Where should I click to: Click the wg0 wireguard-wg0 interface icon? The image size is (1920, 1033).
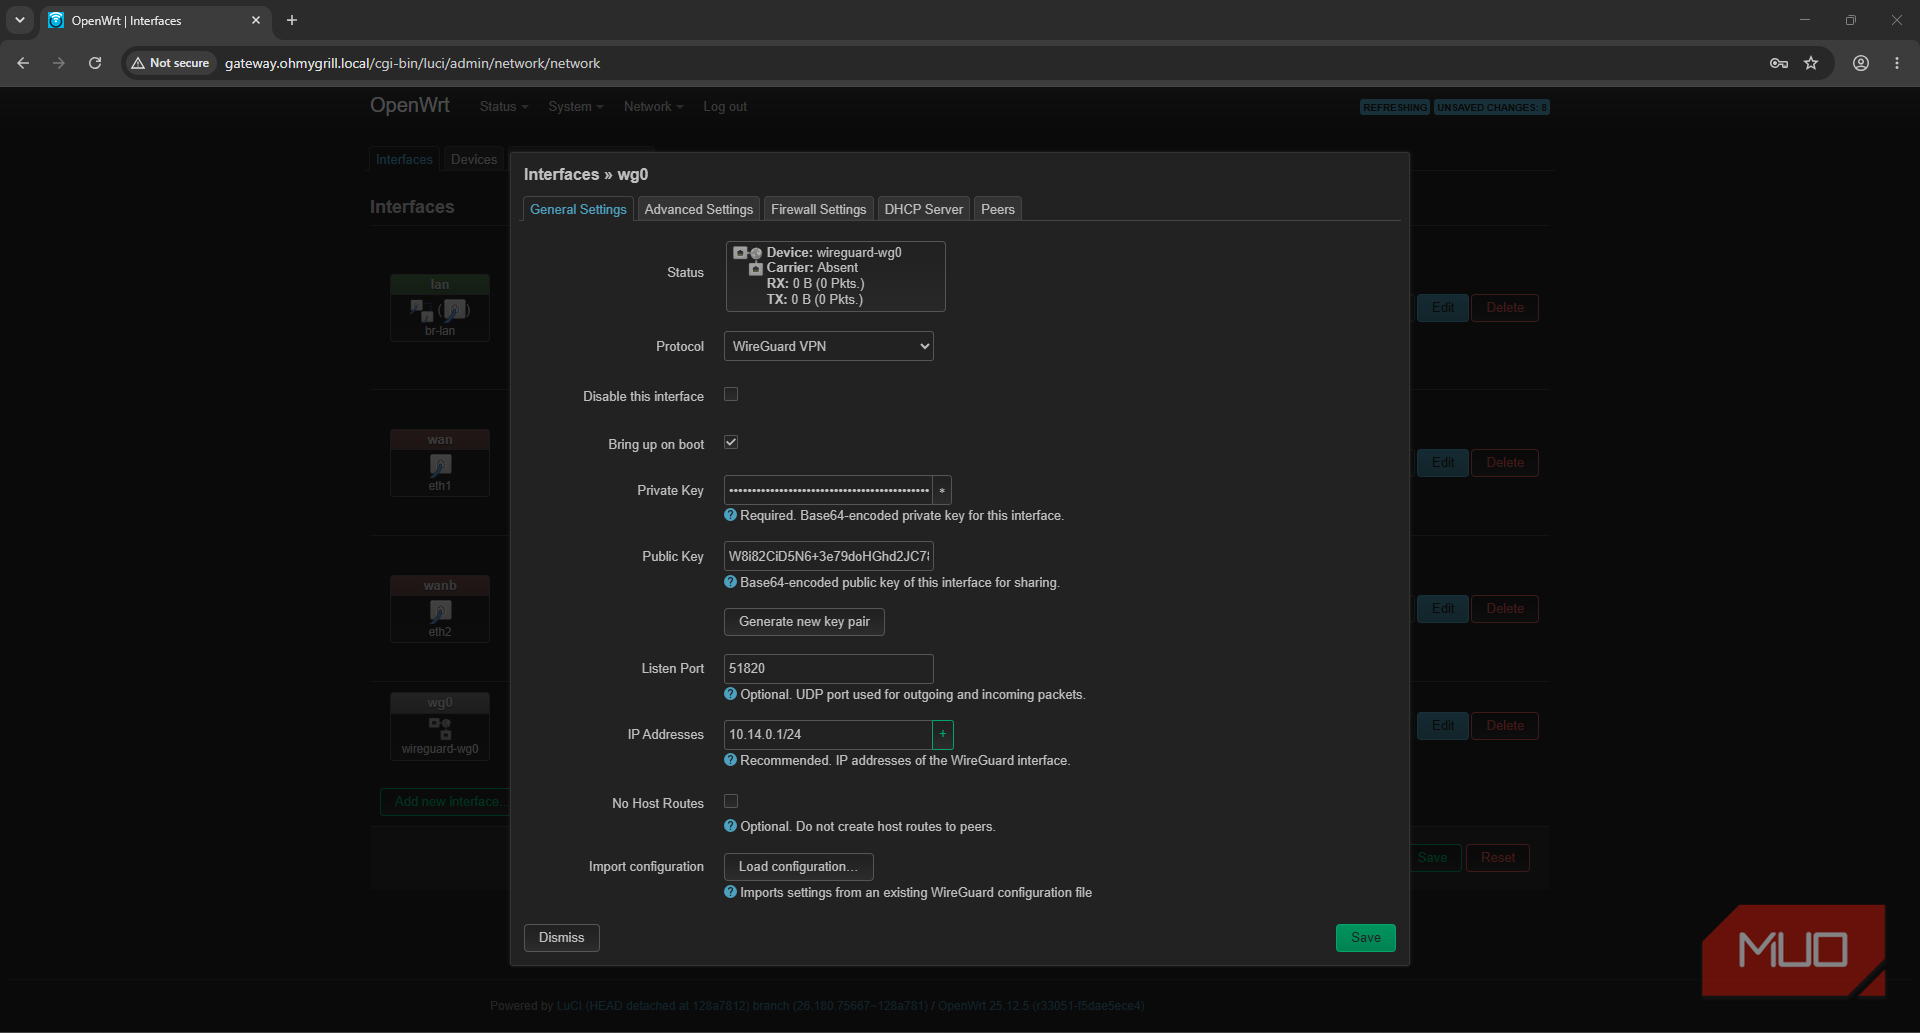click(440, 728)
